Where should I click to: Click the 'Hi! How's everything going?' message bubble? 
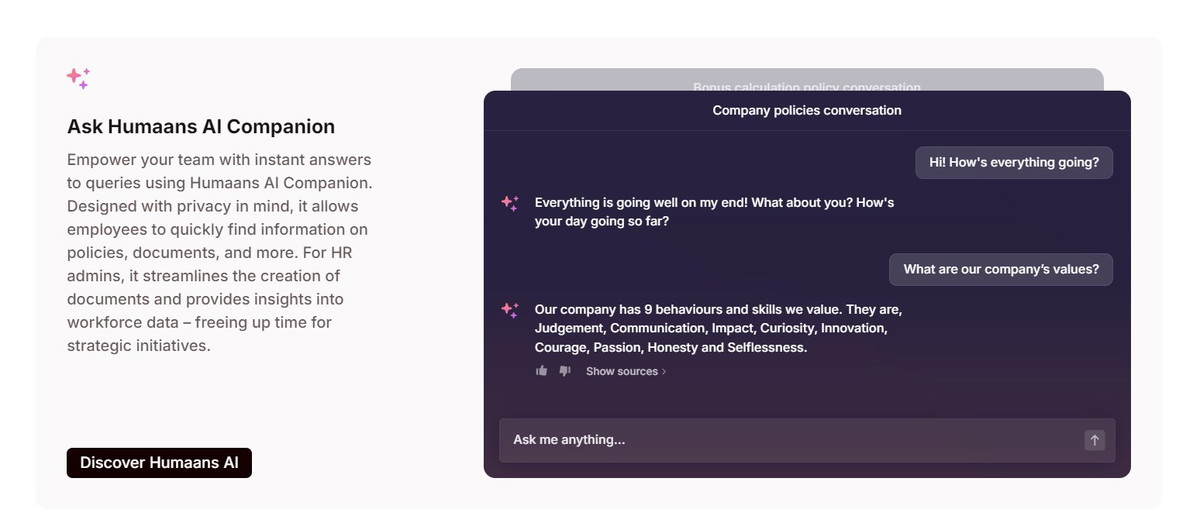pos(1013,163)
